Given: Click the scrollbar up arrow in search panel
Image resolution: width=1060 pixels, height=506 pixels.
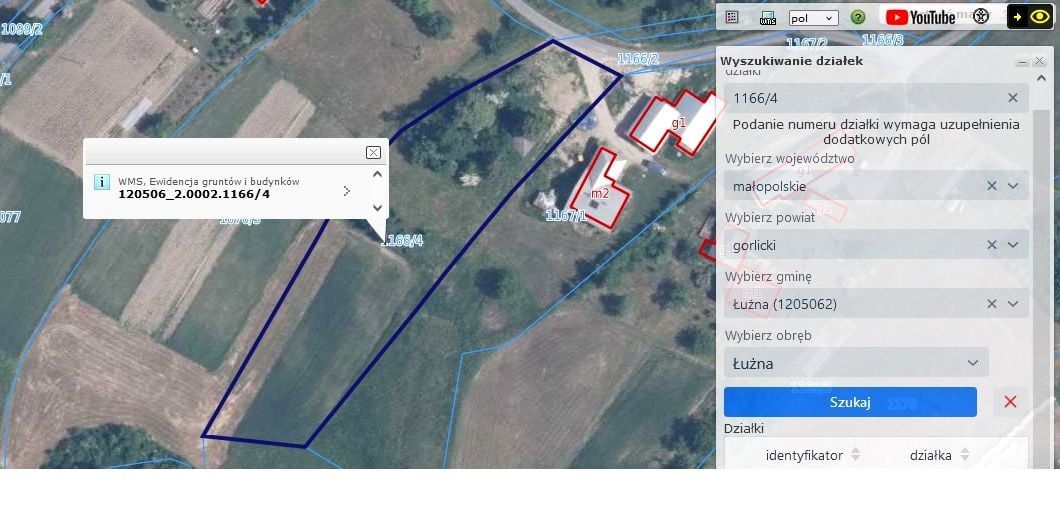Looking at the screenshot, I should (x=1041, y=77).
